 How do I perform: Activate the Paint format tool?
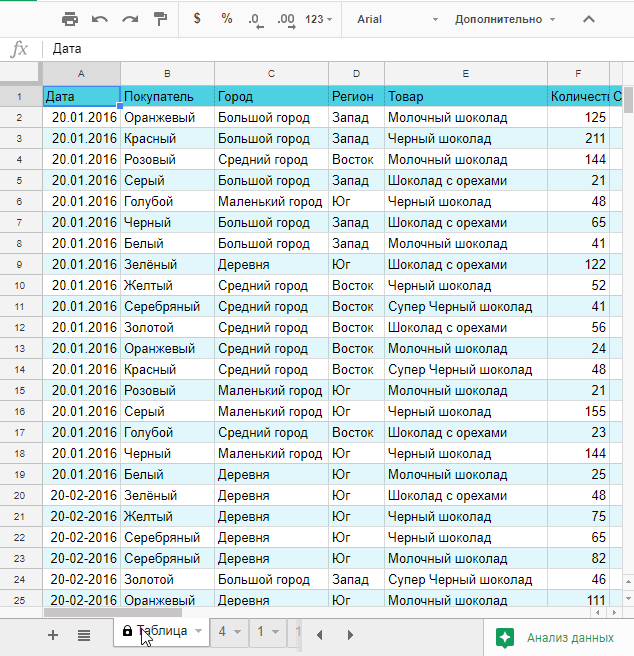[x=160, y=19]
